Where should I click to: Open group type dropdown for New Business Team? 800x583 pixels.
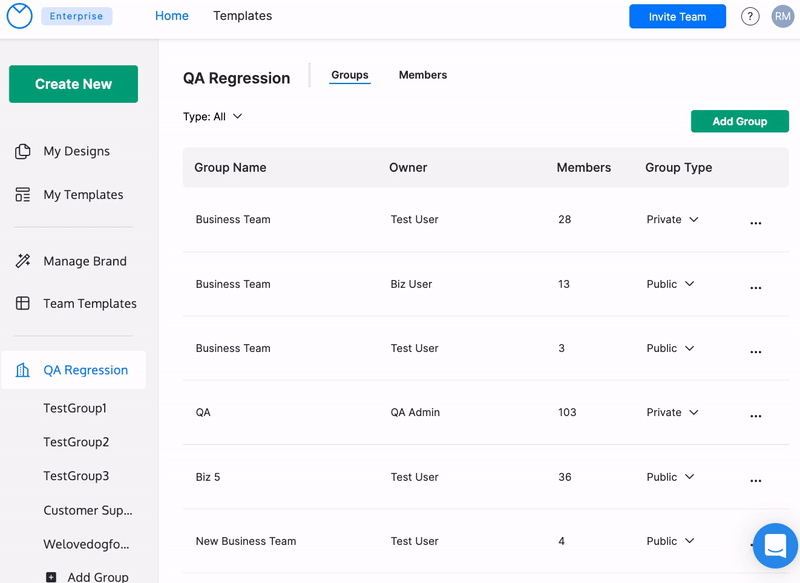click(x=670, y=541)
